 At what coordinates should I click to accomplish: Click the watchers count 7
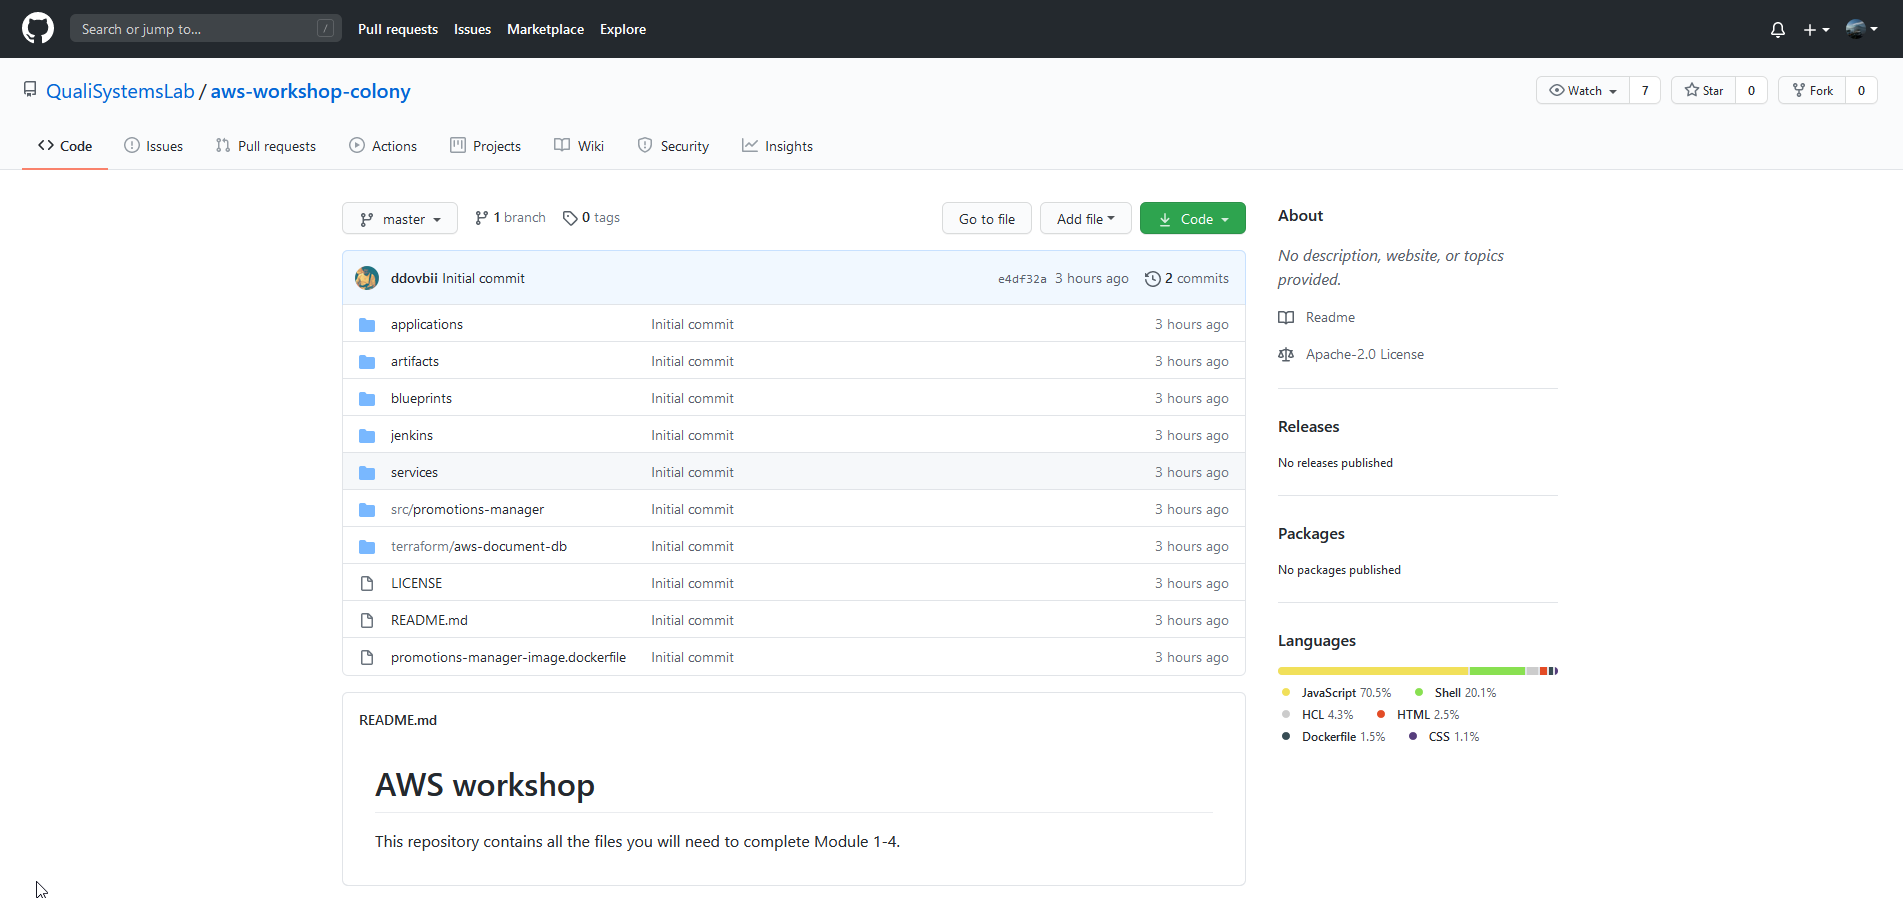(x=1645, y=90)
